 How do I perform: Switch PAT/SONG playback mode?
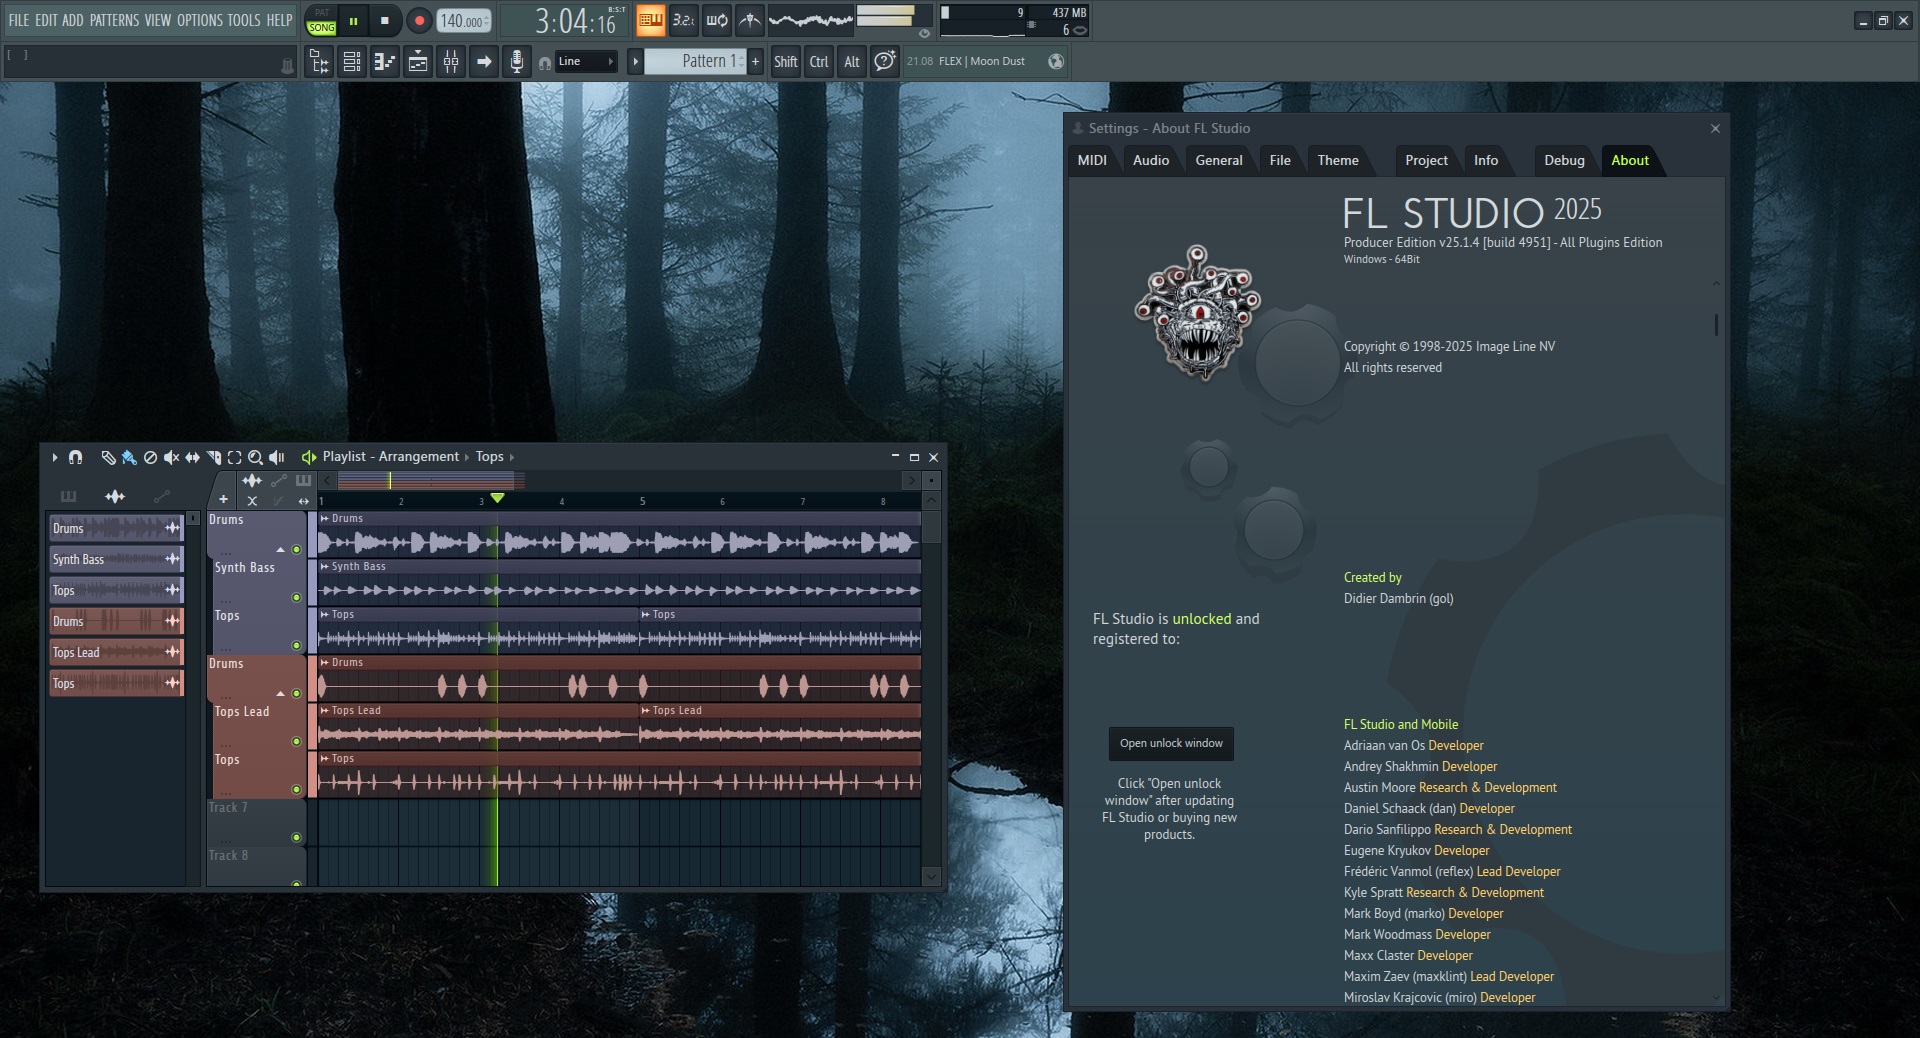(321, 20)
